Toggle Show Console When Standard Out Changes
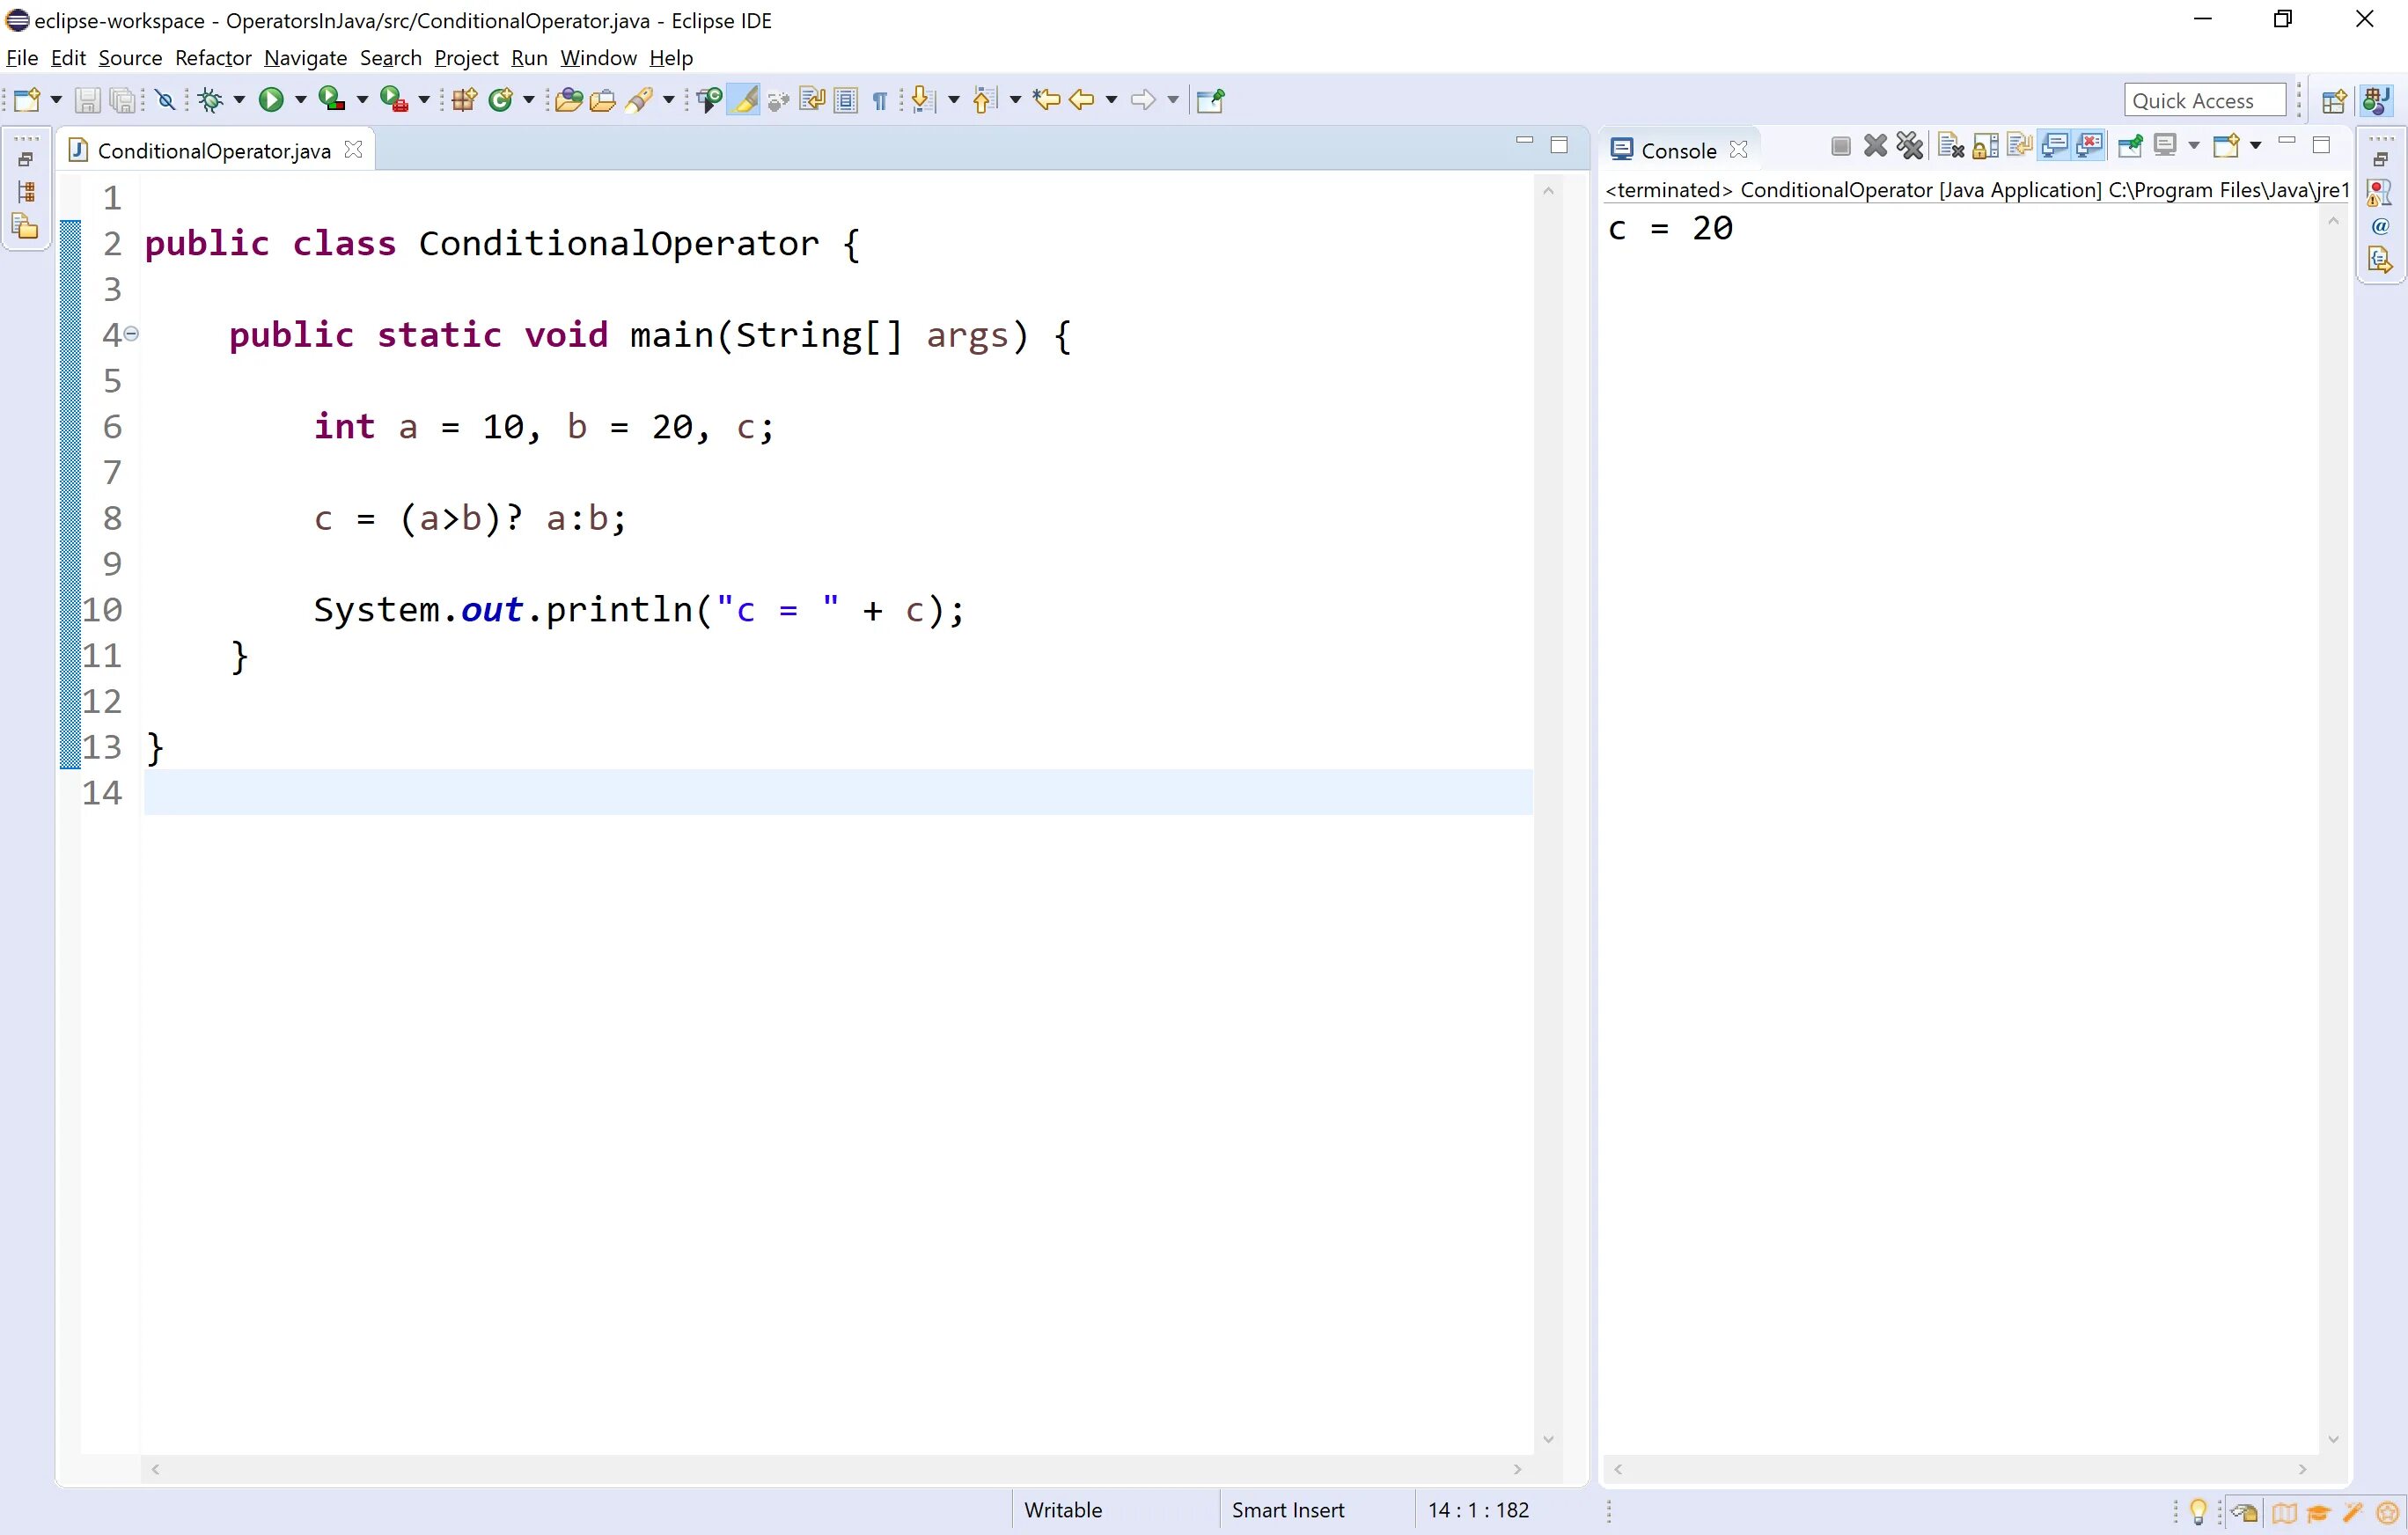The image size is (2408, 1535). [2054, 147]
